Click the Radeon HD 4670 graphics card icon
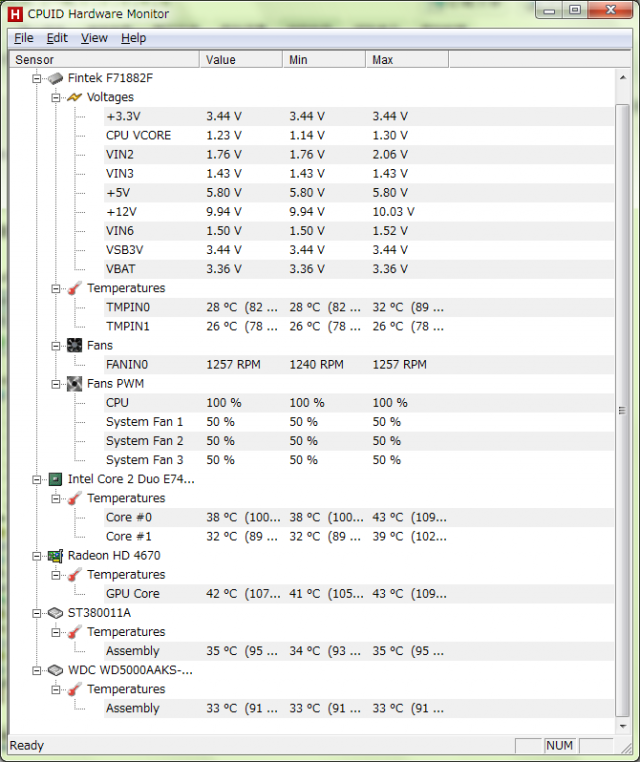640x763 pixels. 55,556
